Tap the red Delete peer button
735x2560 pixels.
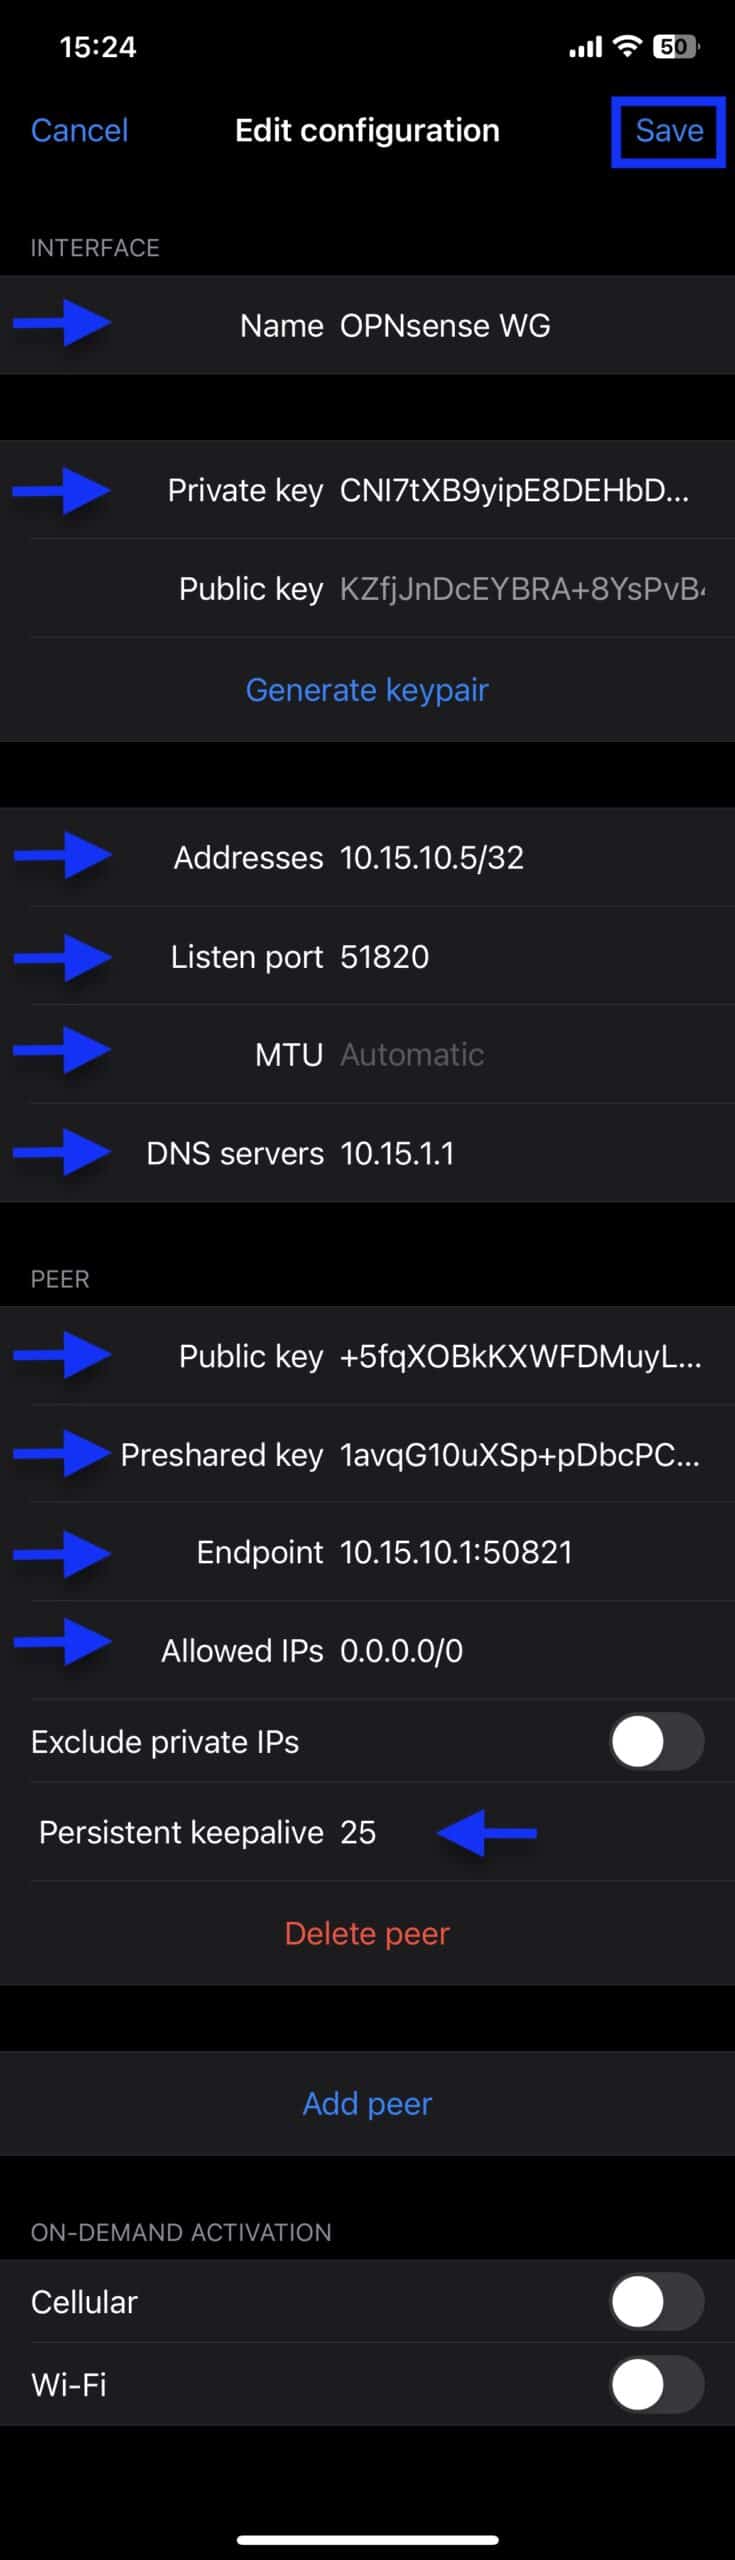pyautogui.click(x=367, y=1934)
